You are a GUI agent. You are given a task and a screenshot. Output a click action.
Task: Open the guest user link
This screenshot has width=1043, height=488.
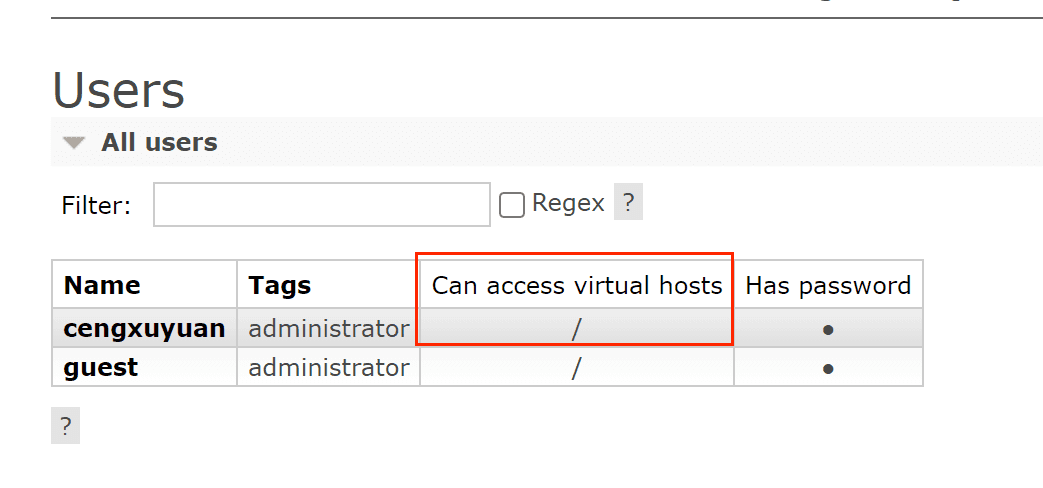click(x=101, y=368)
